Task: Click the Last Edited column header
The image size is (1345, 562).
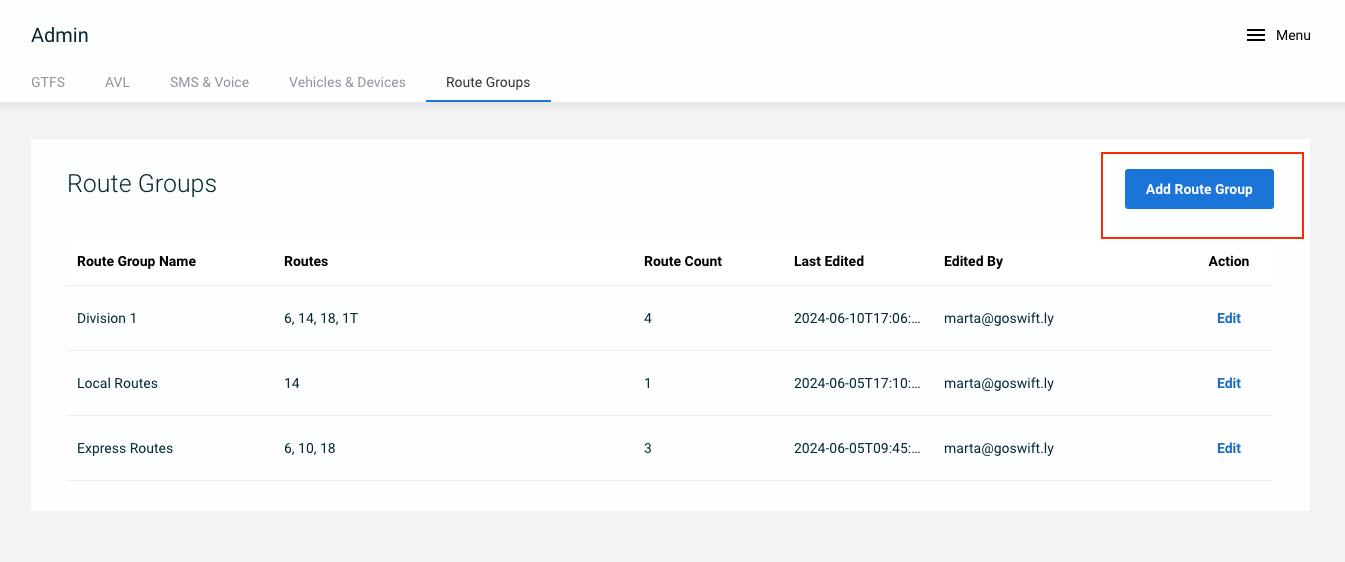Action: click(829, 261)
